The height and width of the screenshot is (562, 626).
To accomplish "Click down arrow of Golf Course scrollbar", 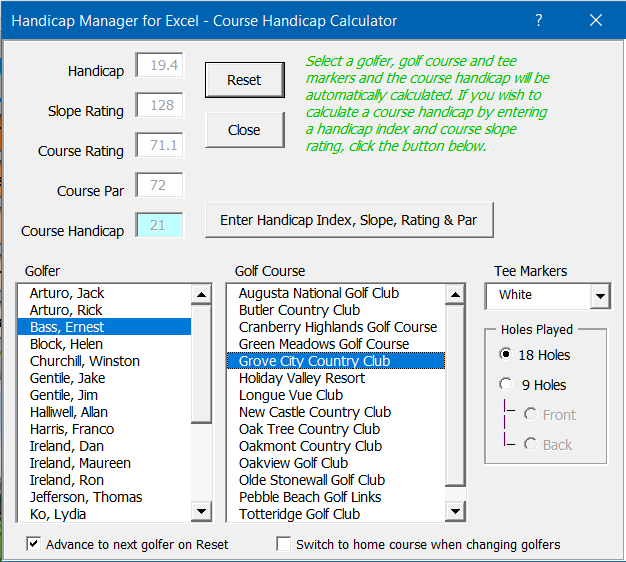I will coord(455,511).
